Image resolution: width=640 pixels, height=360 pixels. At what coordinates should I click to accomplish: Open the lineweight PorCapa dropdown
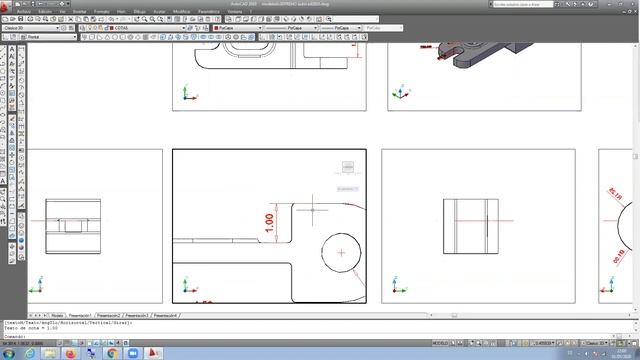341,28
